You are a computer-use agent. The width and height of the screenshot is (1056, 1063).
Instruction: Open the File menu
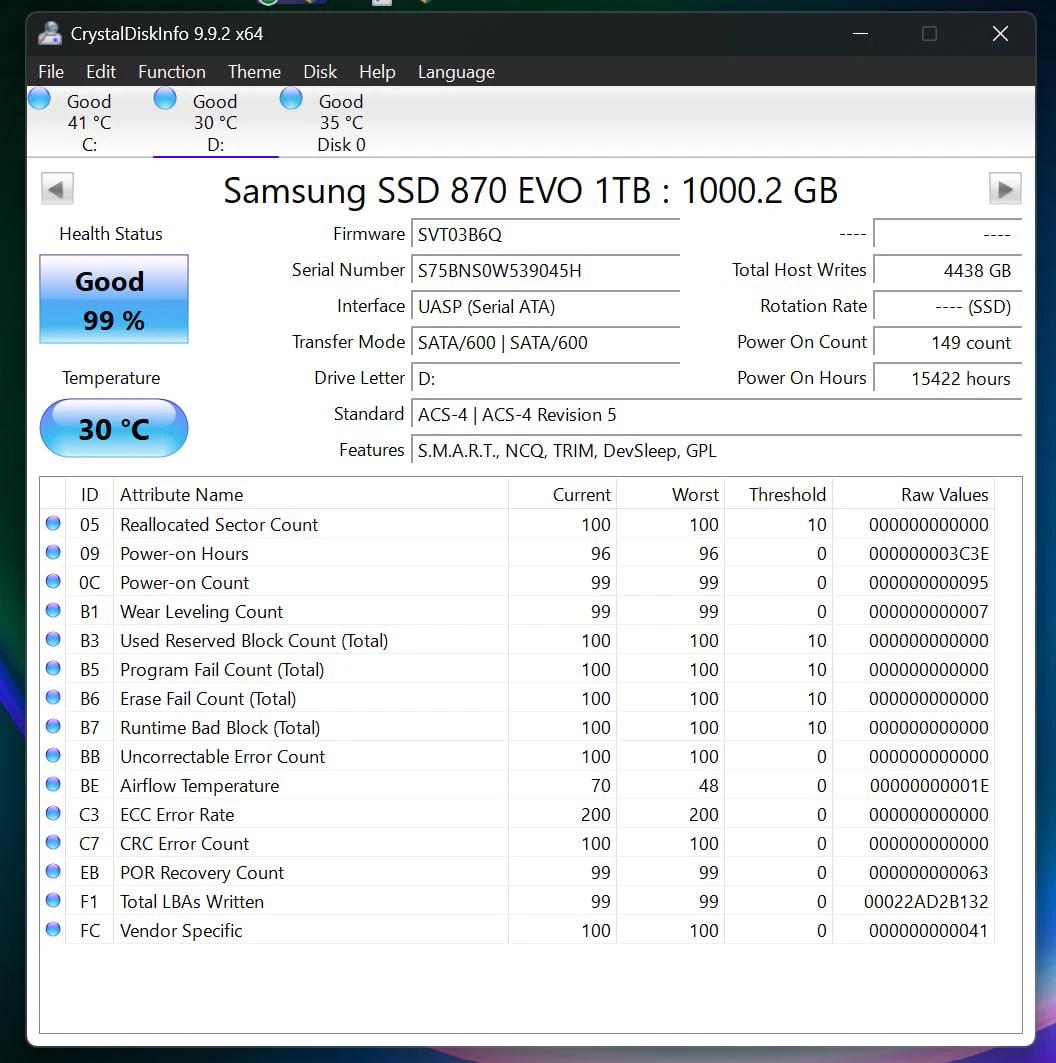point(51,72)
